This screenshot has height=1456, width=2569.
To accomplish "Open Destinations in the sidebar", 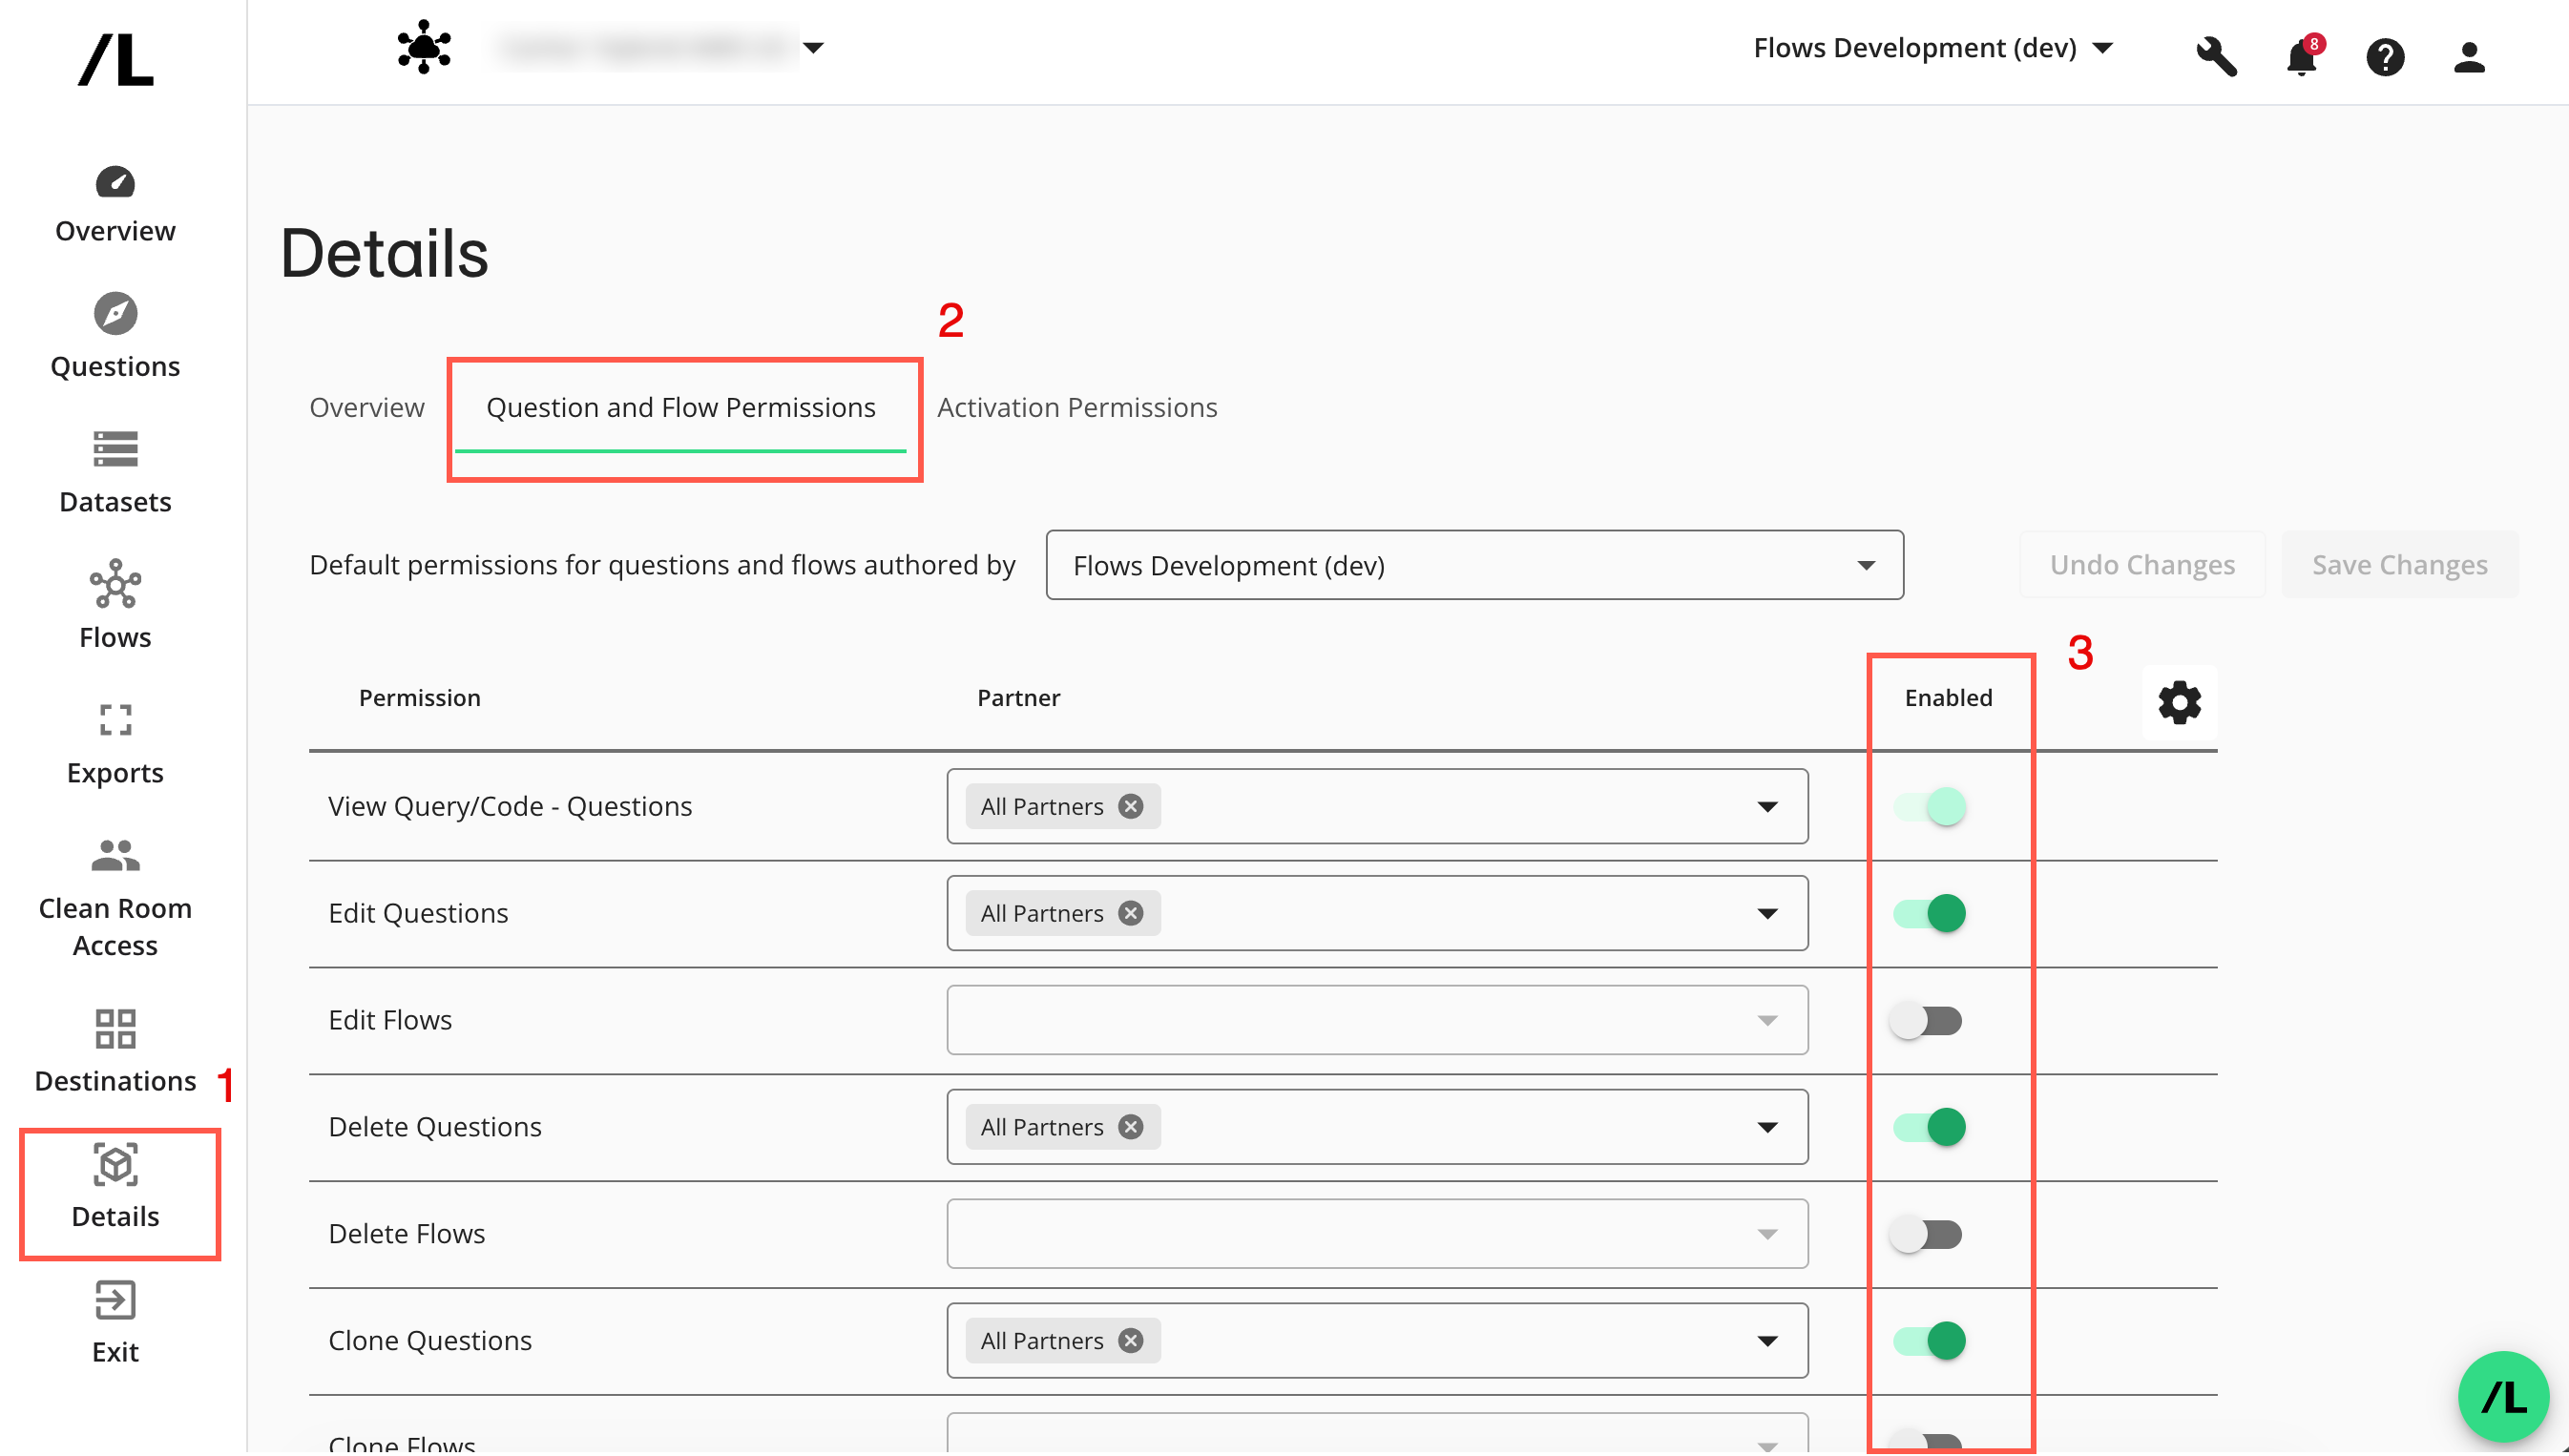I will coord(115,1052).
